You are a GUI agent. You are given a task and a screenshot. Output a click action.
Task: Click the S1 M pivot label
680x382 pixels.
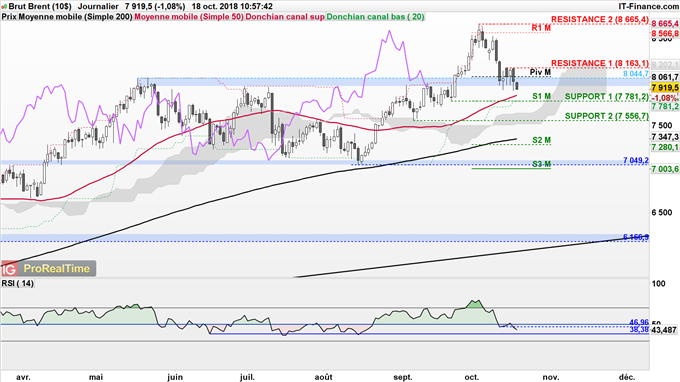(x=542, y=96)
